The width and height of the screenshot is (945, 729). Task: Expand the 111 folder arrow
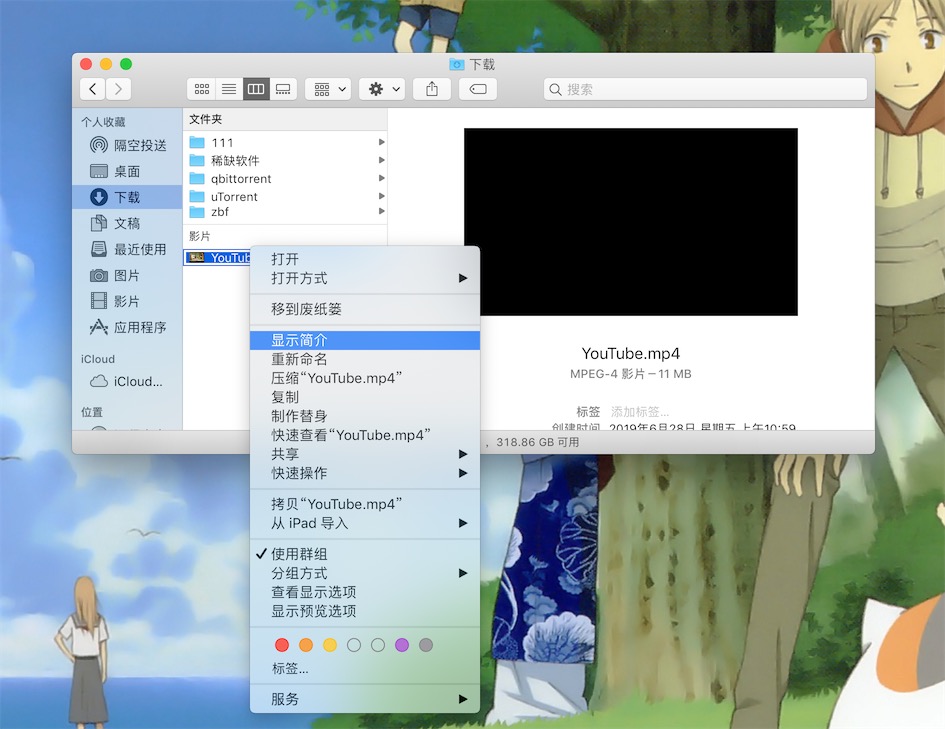click(381, 142)
